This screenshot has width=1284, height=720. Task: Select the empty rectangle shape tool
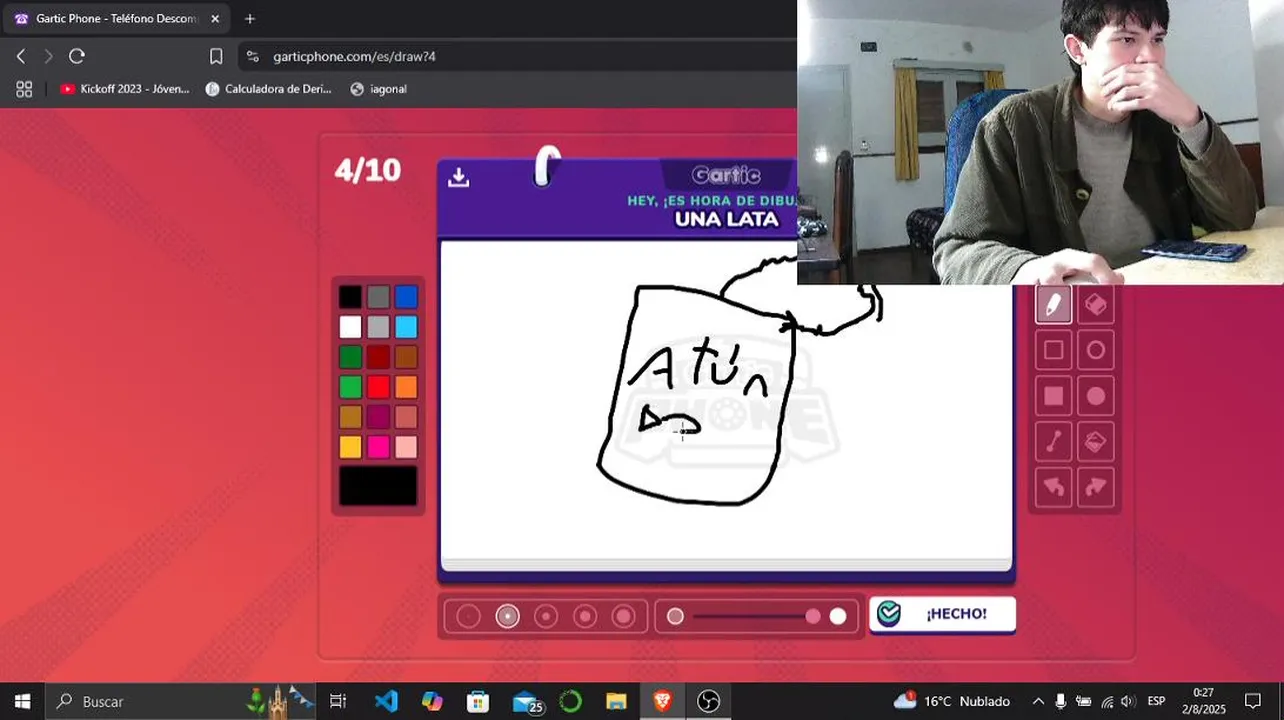[1053, 350]
